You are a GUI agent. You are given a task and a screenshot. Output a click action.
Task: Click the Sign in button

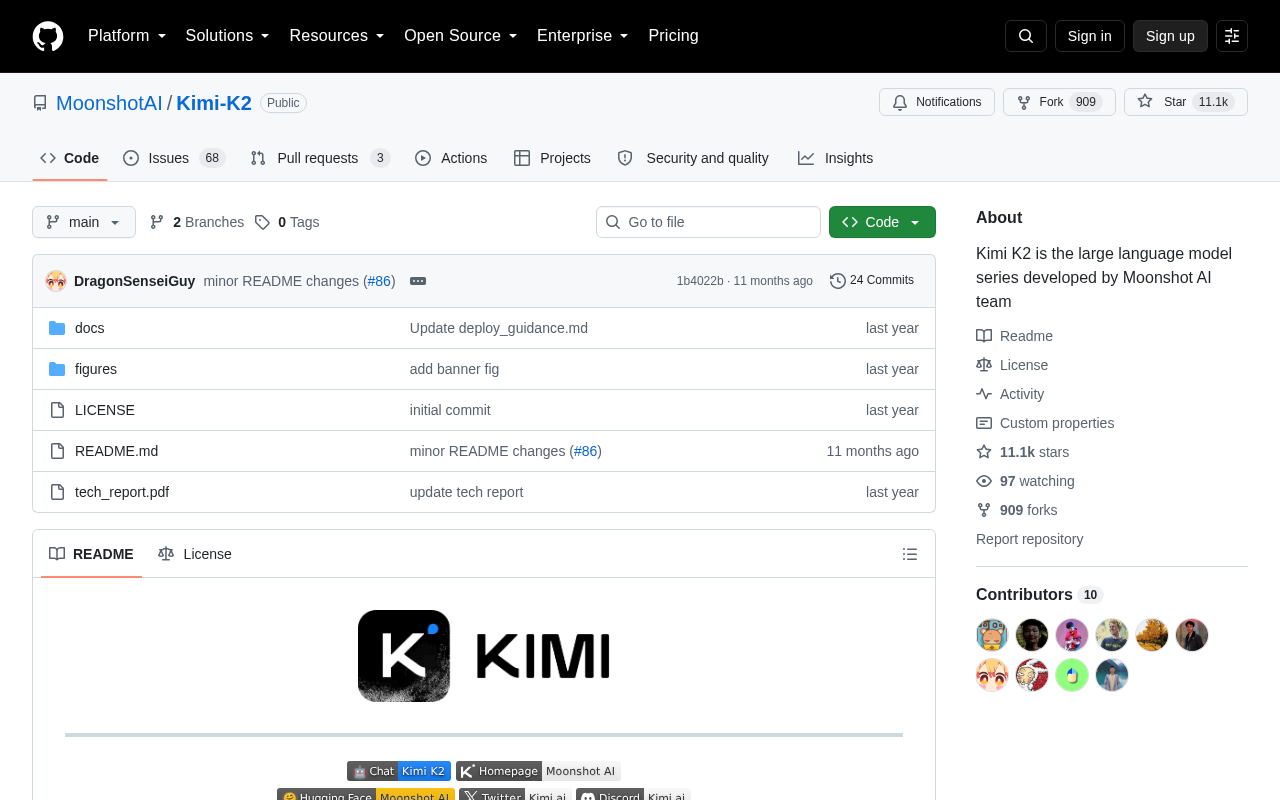pos(1090,36)
